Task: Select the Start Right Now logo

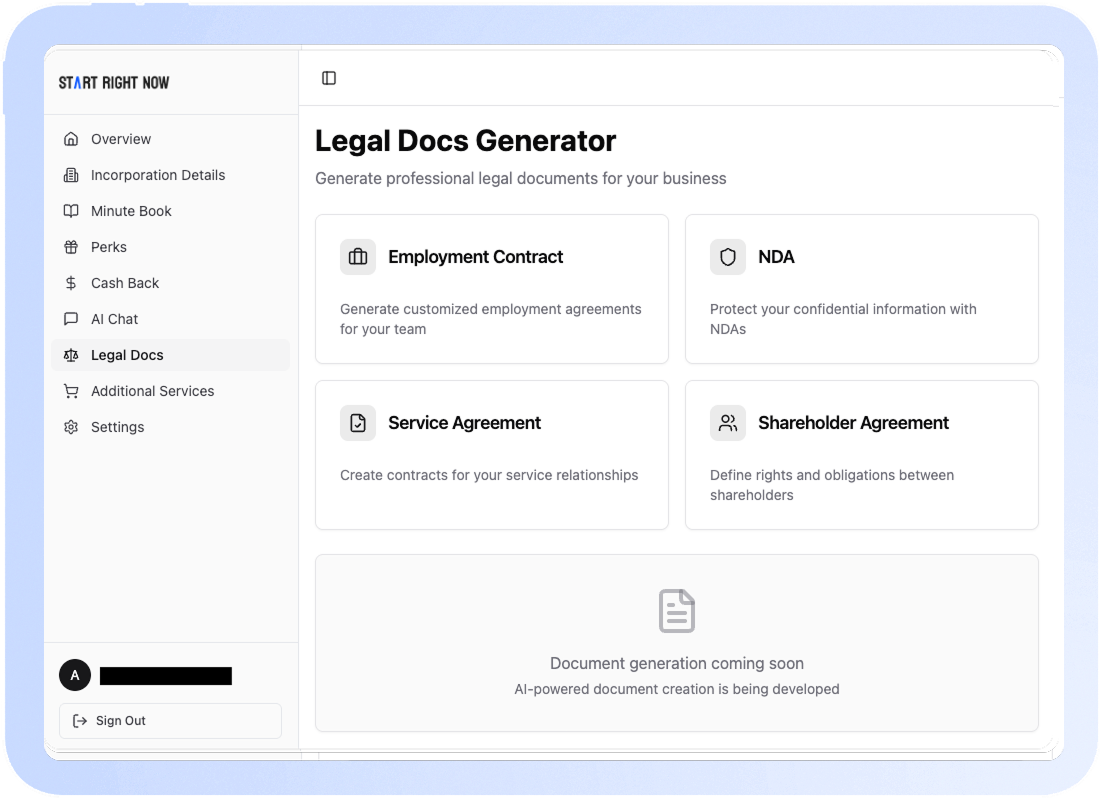Action: point(113,82)
